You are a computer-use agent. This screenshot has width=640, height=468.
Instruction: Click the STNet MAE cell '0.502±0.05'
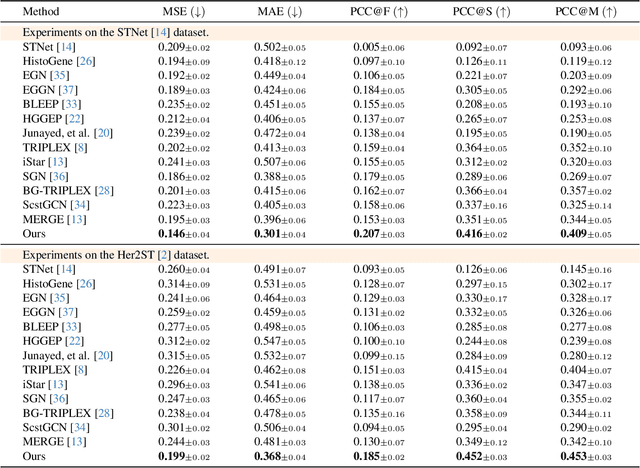coord(280,47)
